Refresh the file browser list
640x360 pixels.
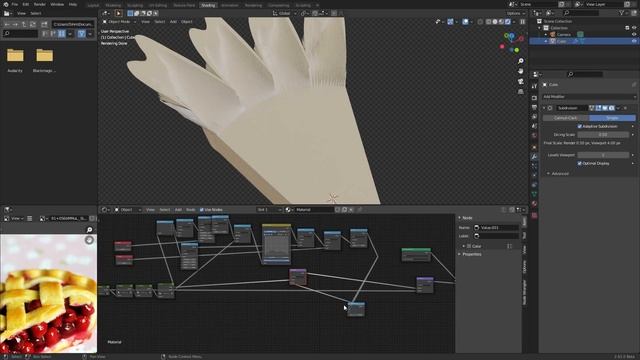pyautogui.click(x=33, y=24)
